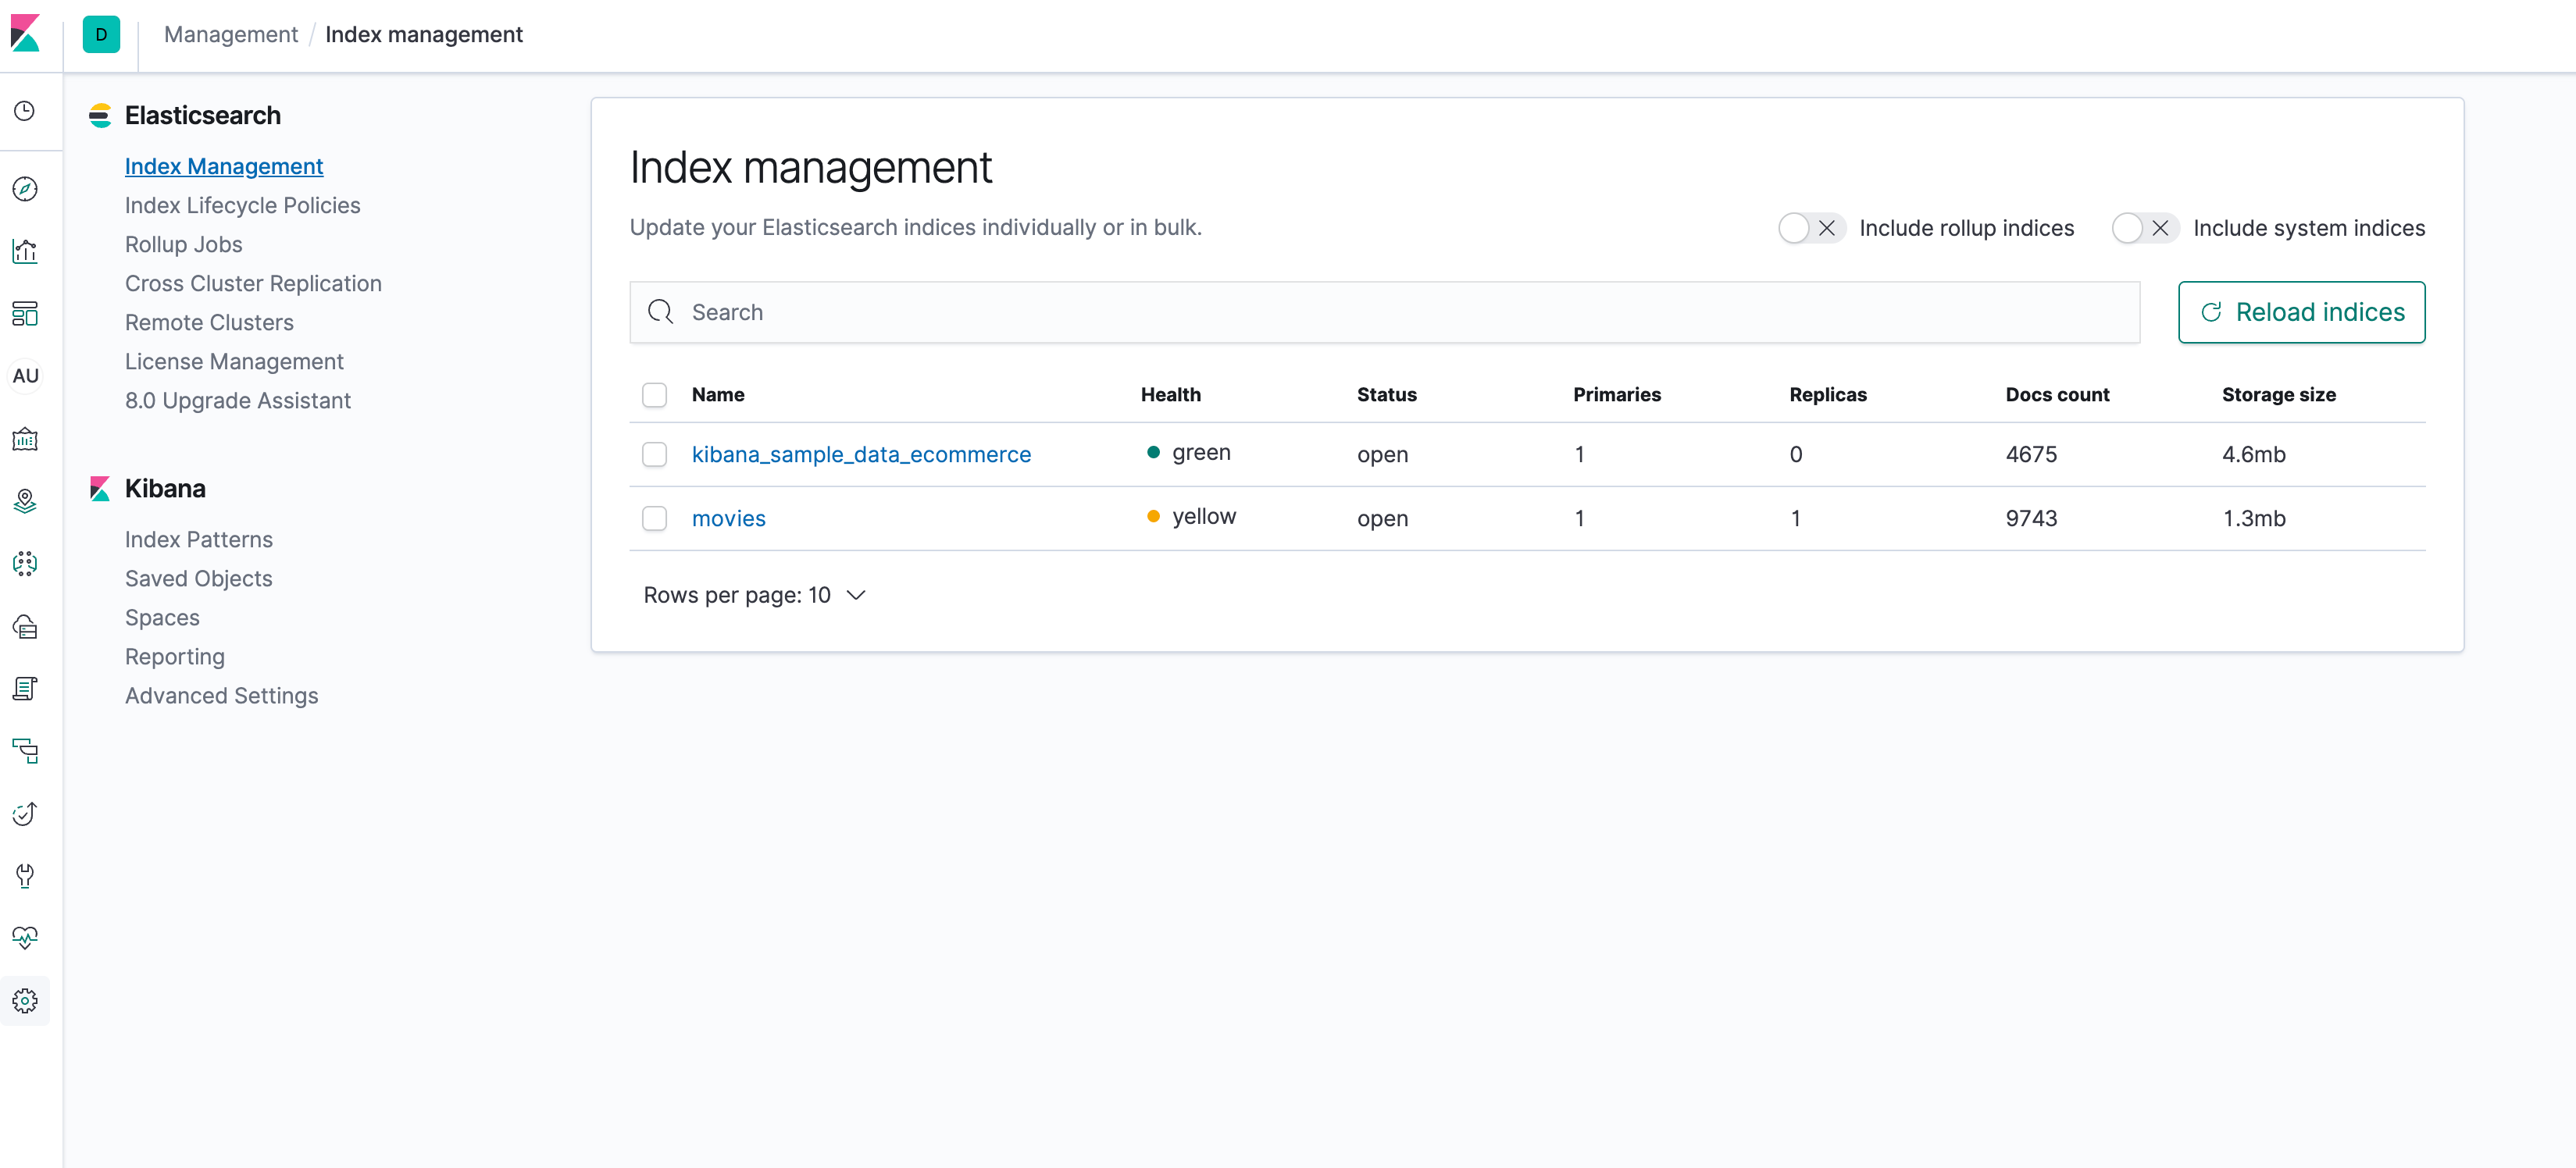The image size is (2576, 1168).
Task: Click Management breadcrumb link
Action: (x=231, y=34)
